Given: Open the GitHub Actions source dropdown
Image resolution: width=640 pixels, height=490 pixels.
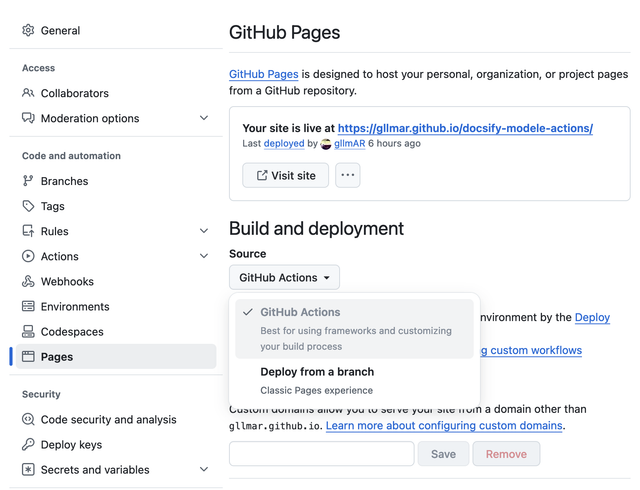Looking at the screenshot, I should tap(284, 277).
